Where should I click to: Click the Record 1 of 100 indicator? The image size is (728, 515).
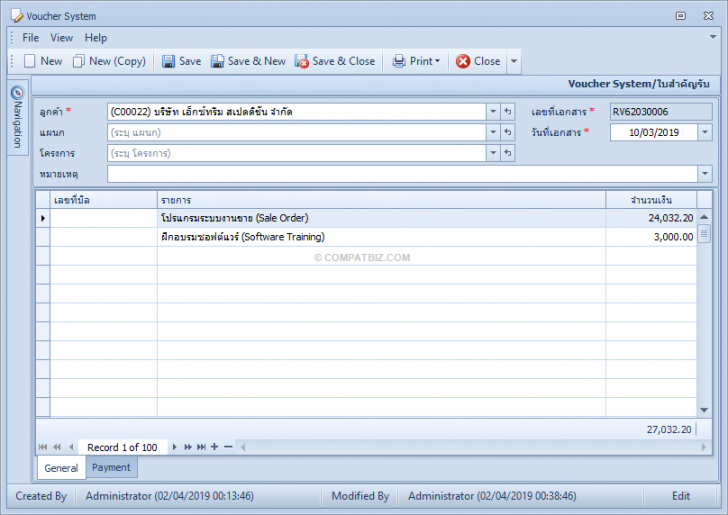(122, 447)
